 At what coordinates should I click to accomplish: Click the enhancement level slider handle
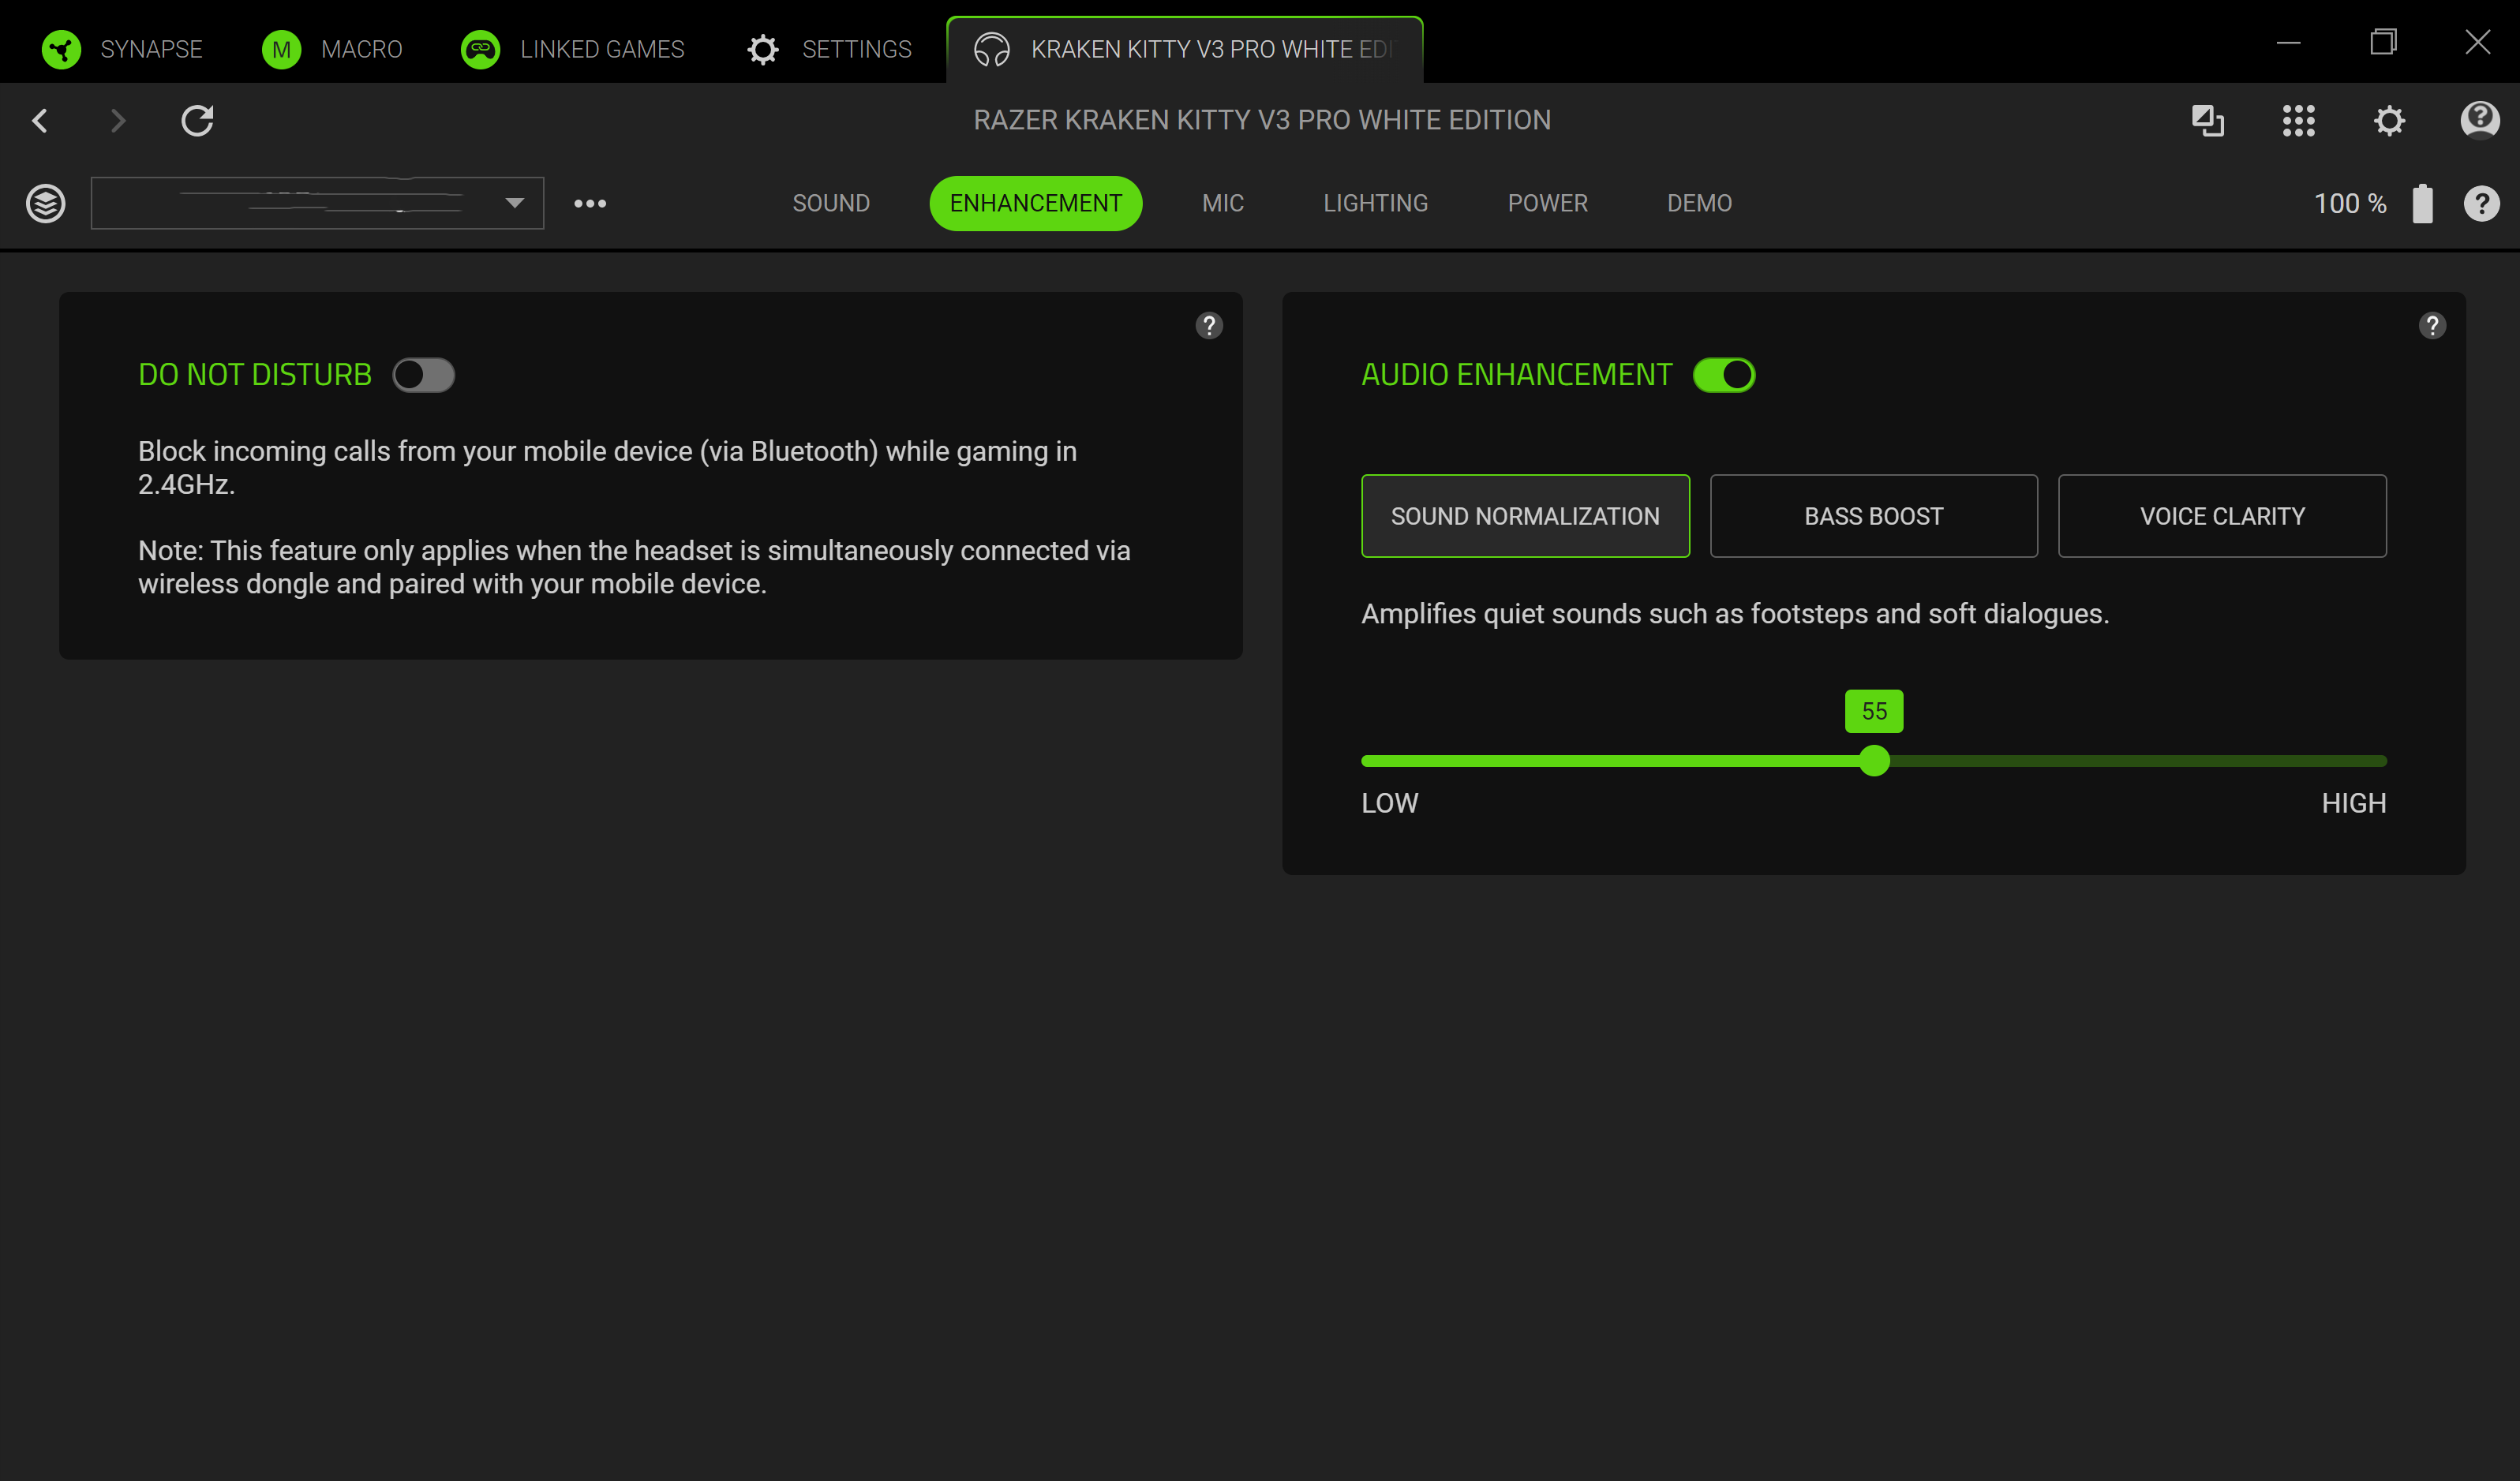(x=1874, y=761)
